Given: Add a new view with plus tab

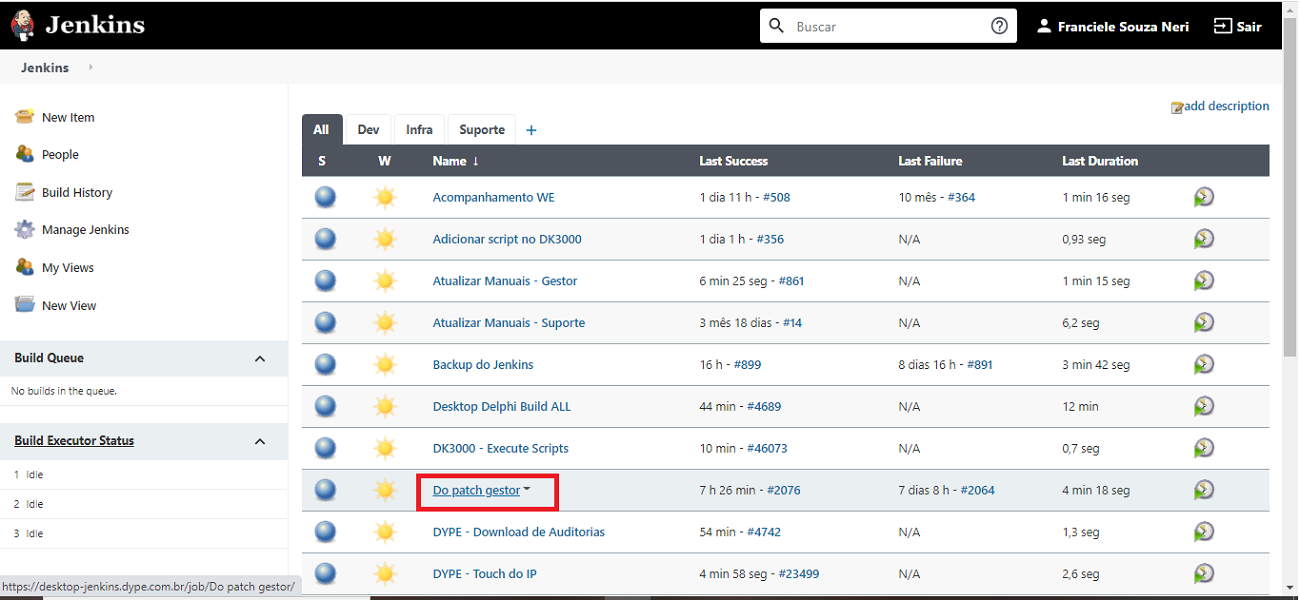Looking at the screenshot, I should (531, 130).
